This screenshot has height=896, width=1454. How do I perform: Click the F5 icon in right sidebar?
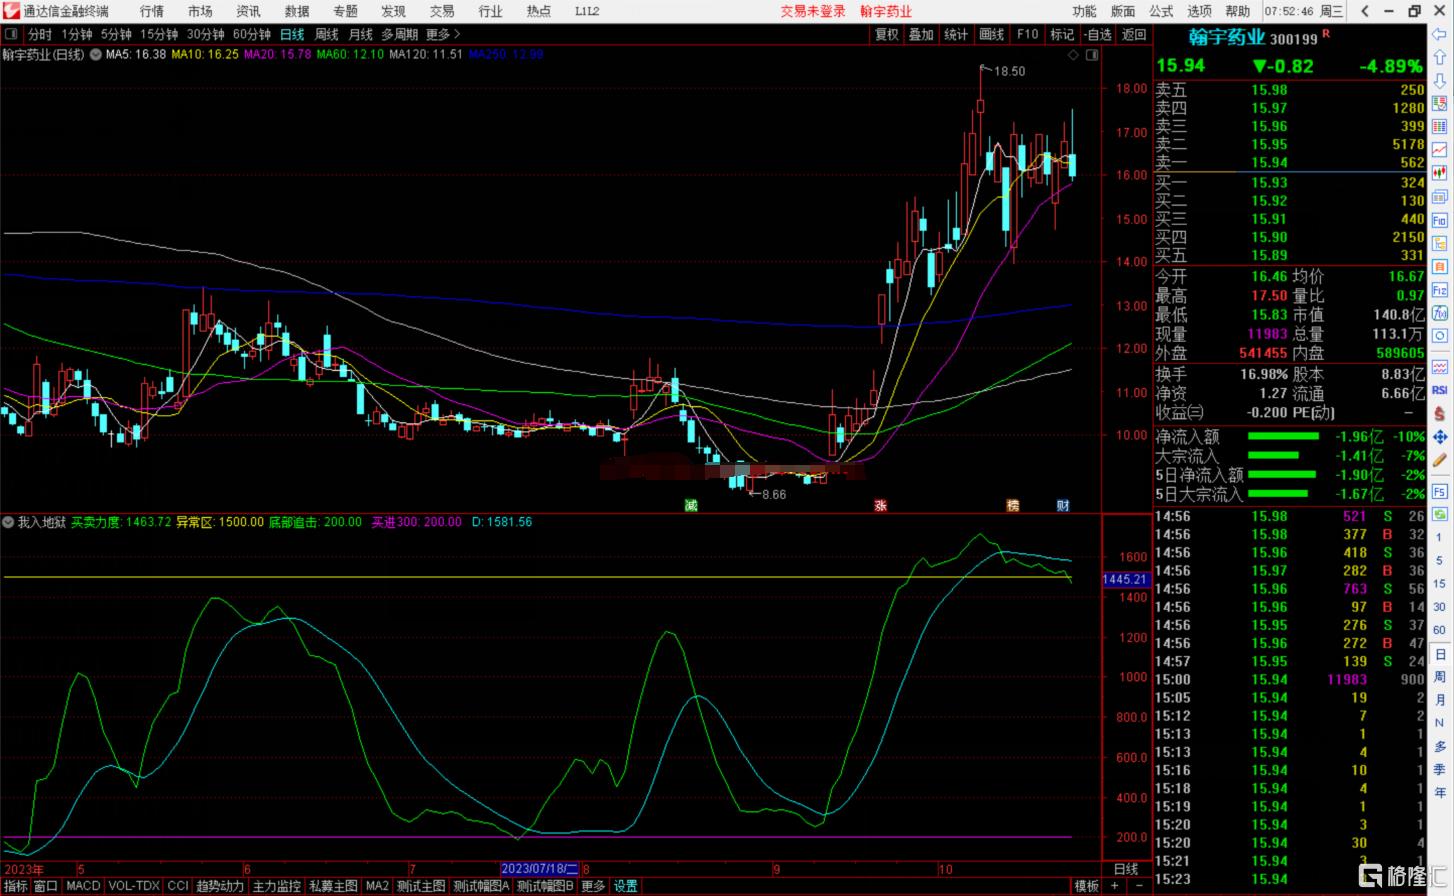(1440, 492)
